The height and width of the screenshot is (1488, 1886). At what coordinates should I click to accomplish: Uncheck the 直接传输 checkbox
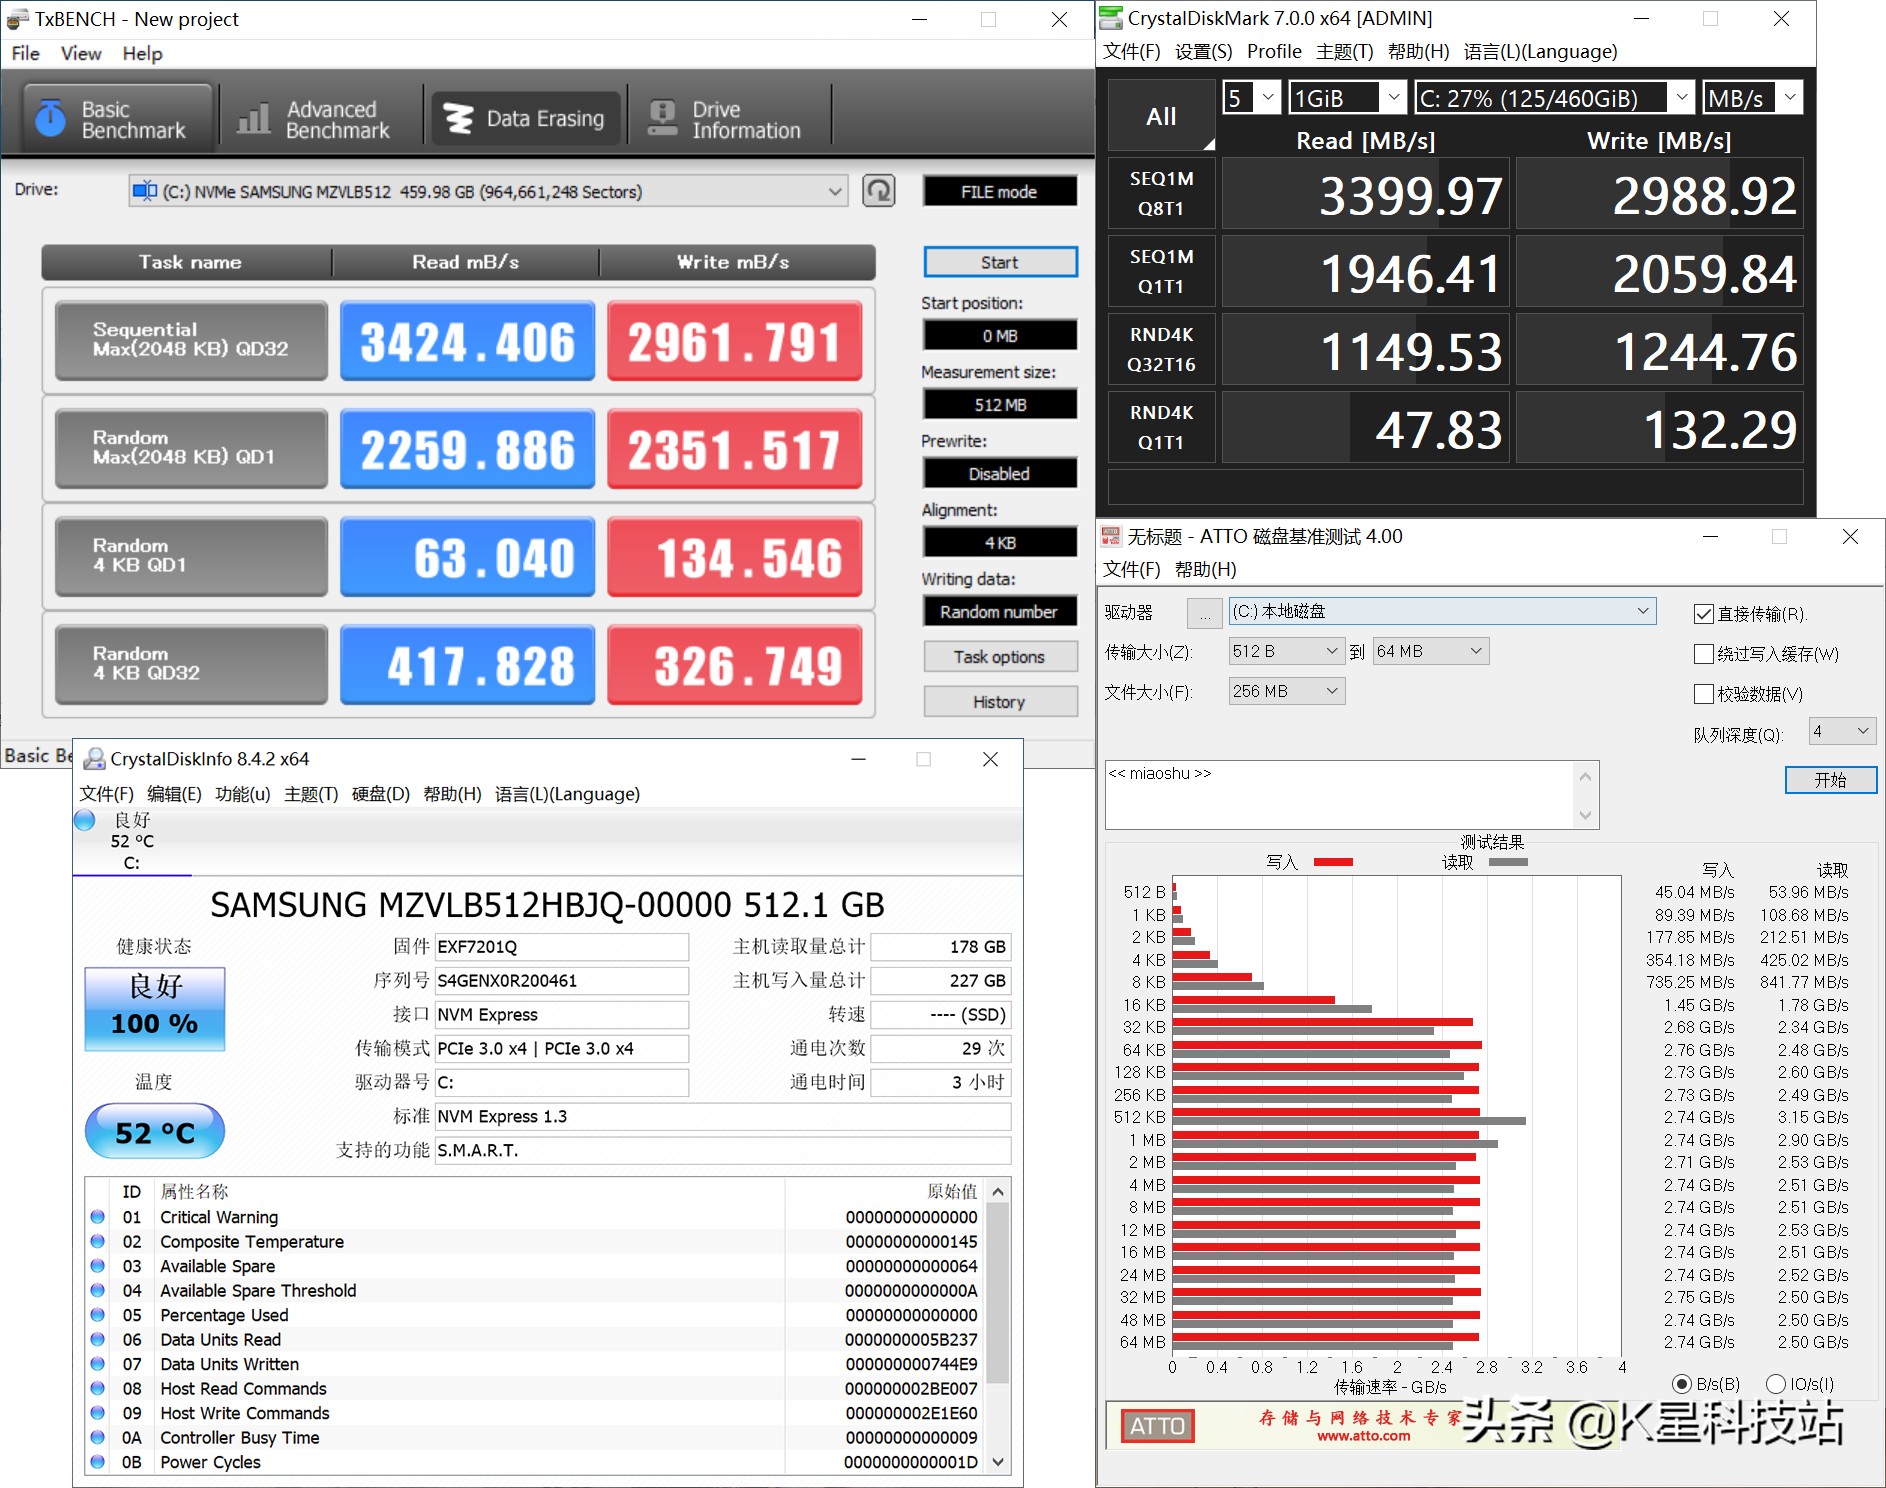point(1704,614)
